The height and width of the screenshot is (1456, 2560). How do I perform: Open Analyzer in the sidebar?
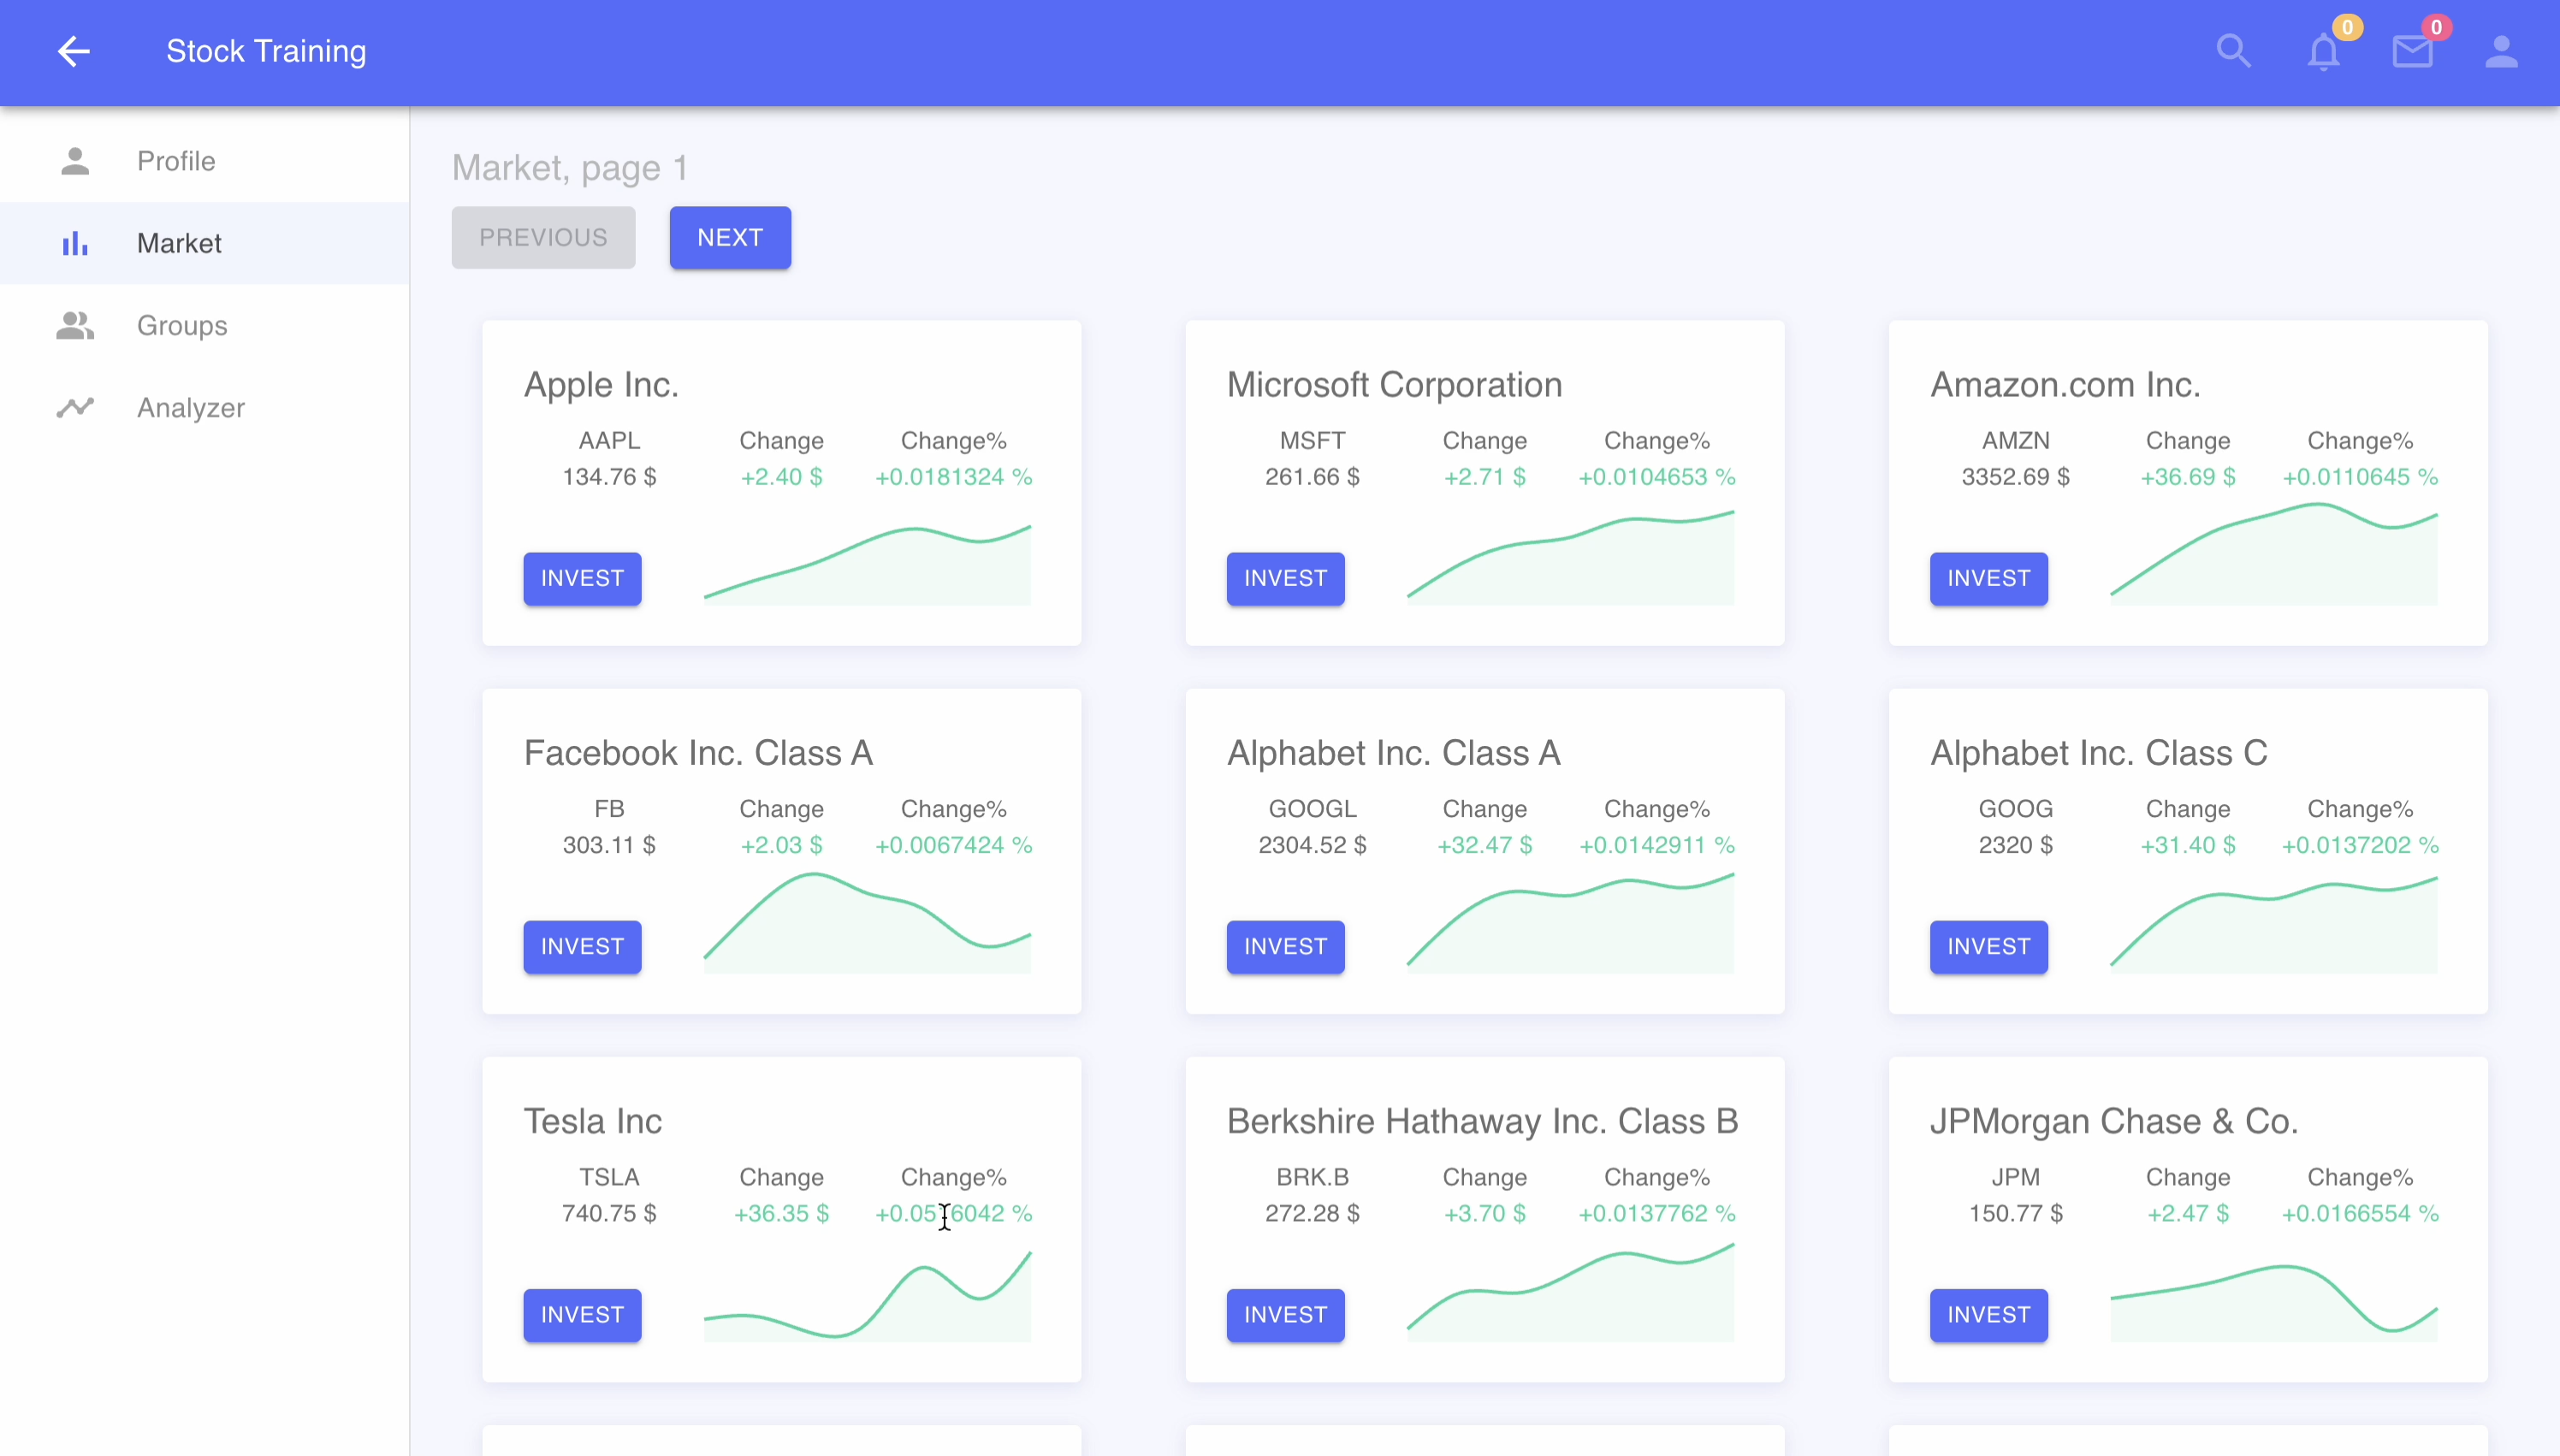(204, 407)
